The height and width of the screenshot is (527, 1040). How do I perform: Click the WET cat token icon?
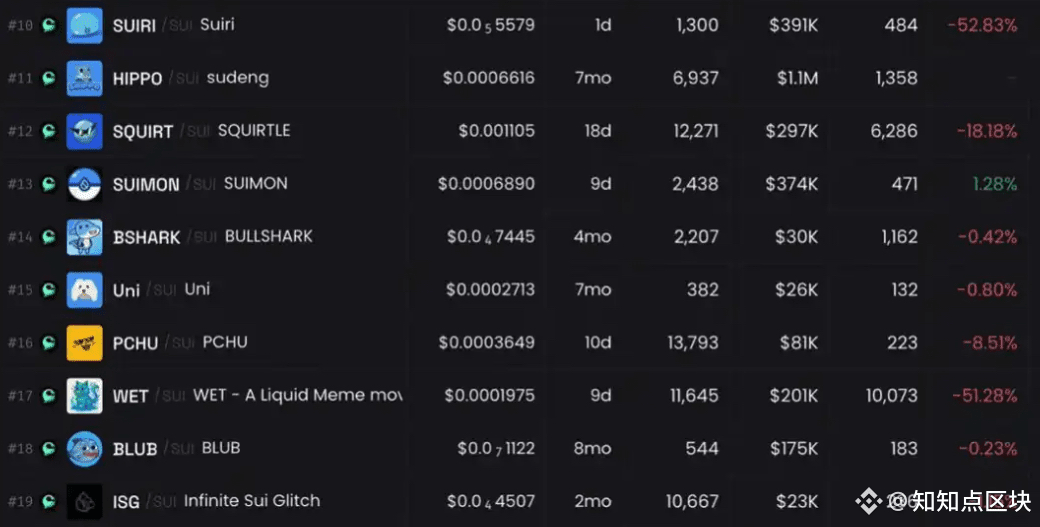tap(84, 396)
